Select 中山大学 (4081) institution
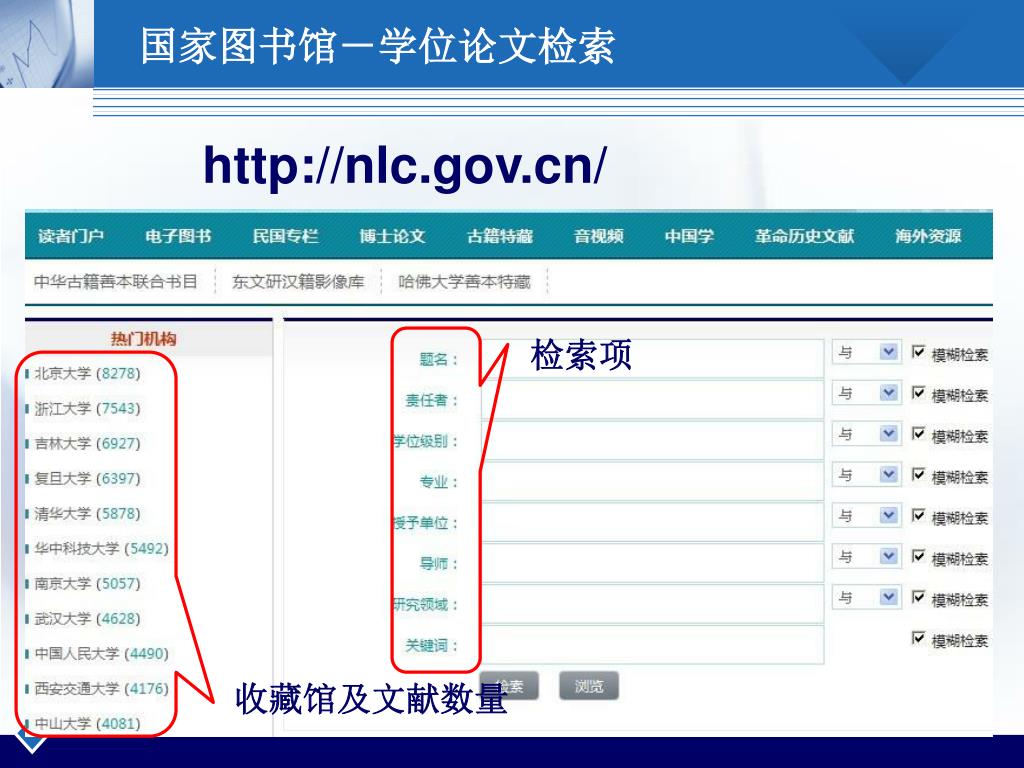Image resolution: width=1024 pixels, height=768 pixels. pos(88,724)
